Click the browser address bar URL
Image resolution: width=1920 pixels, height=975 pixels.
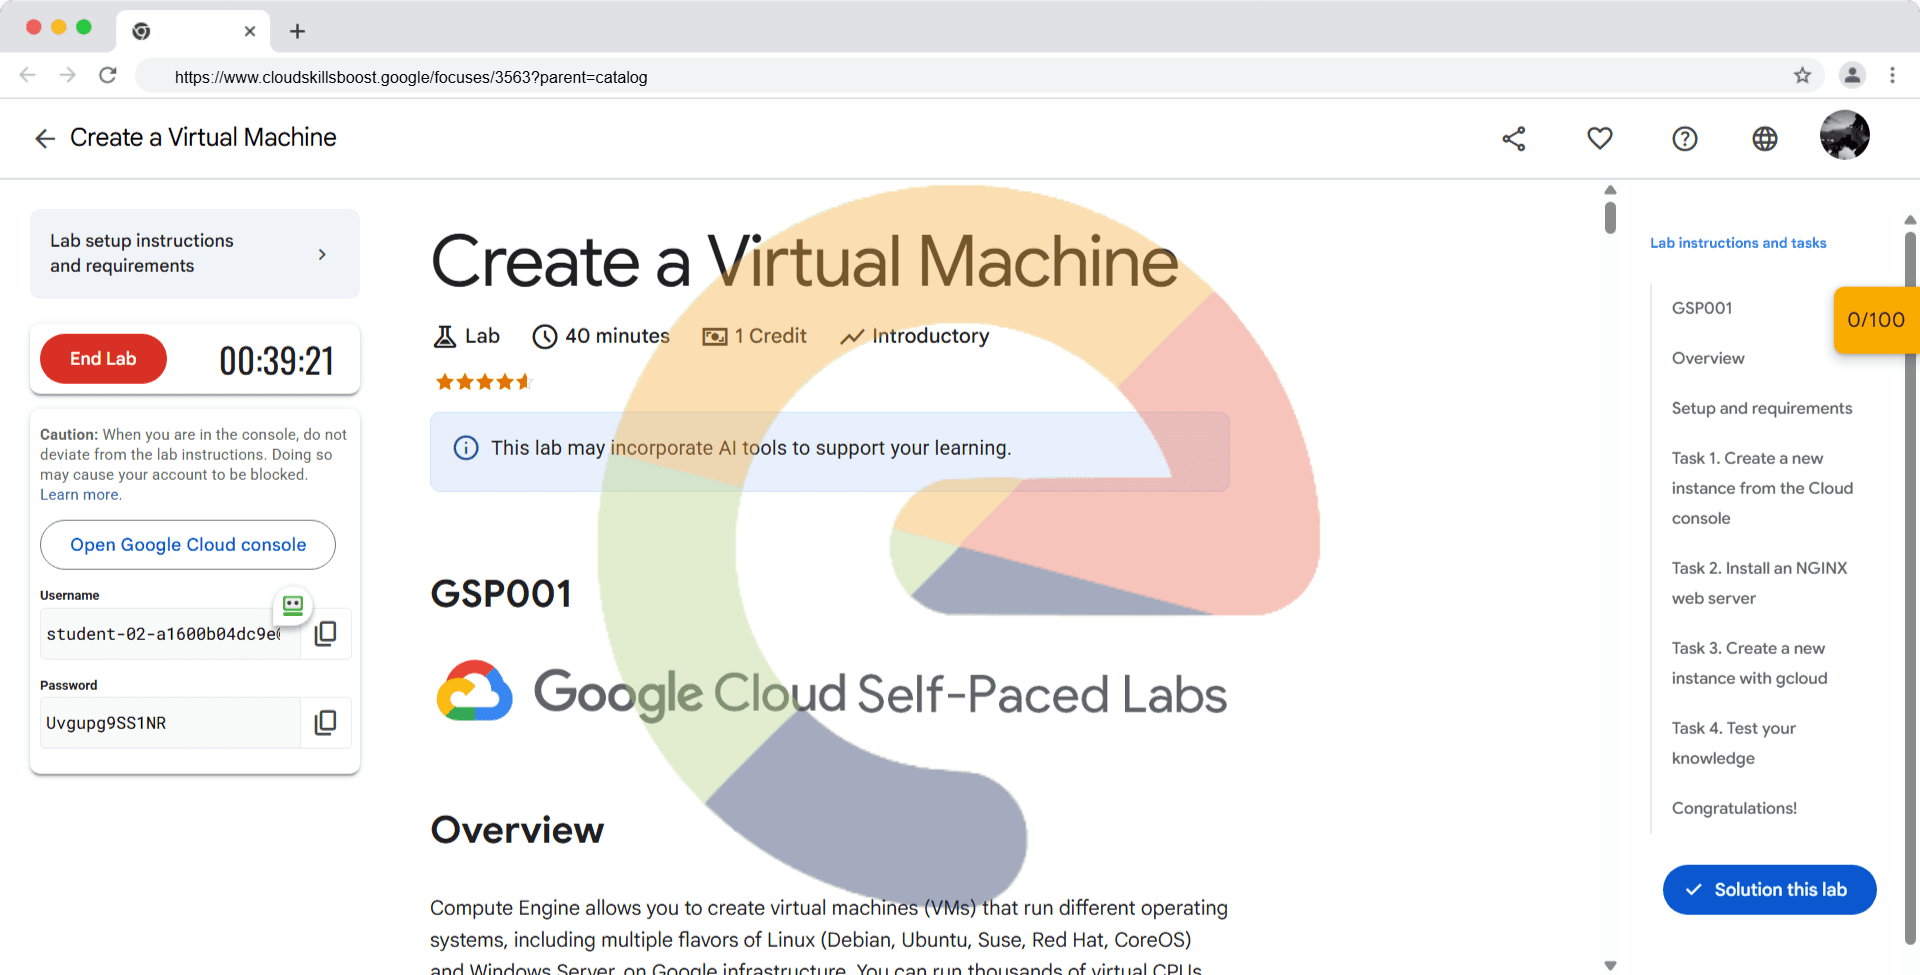click(x=410, y=77)
